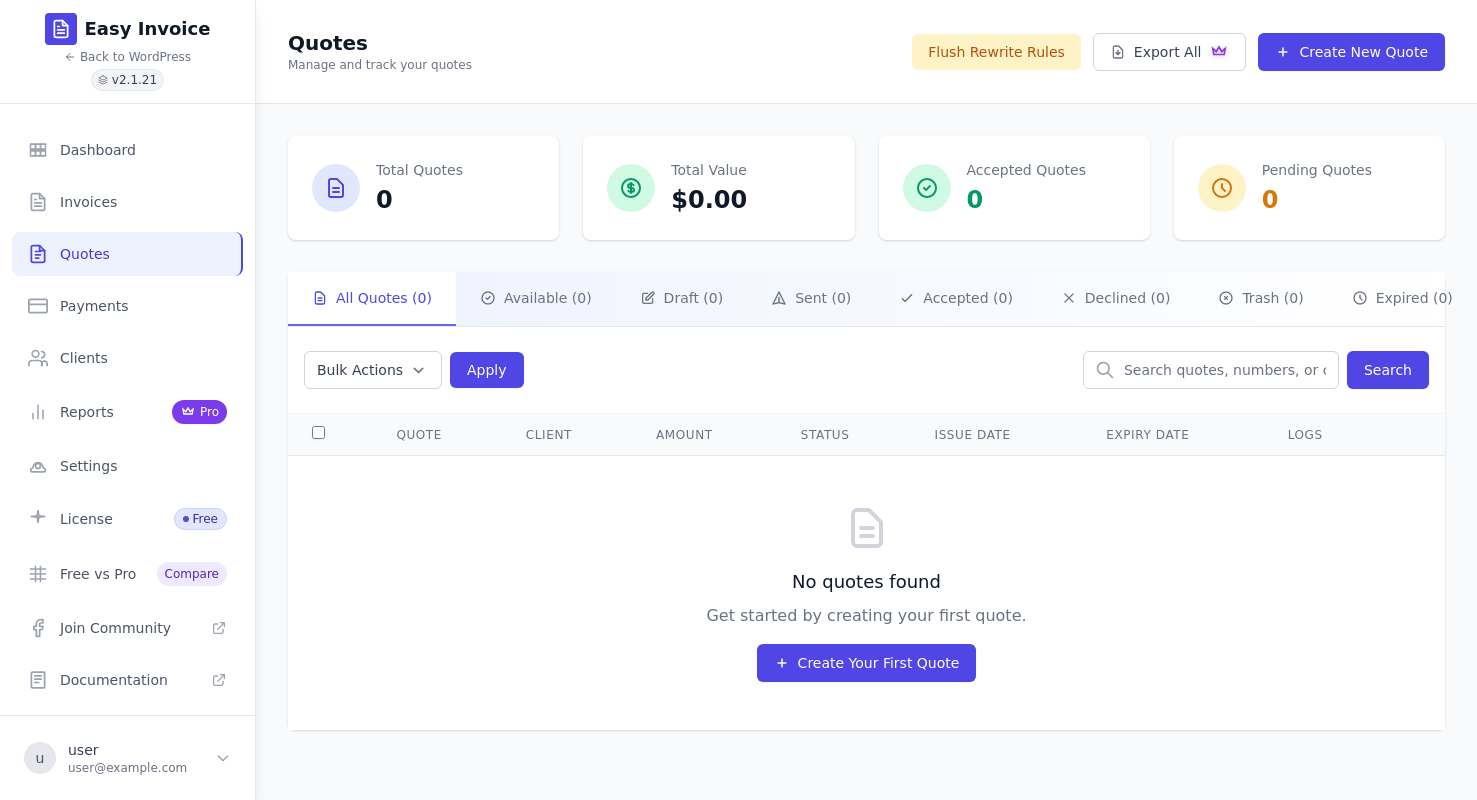This screenshot has height=800, width=1477.
Task: Click the Export All button
Action: tap(1169, 52)
